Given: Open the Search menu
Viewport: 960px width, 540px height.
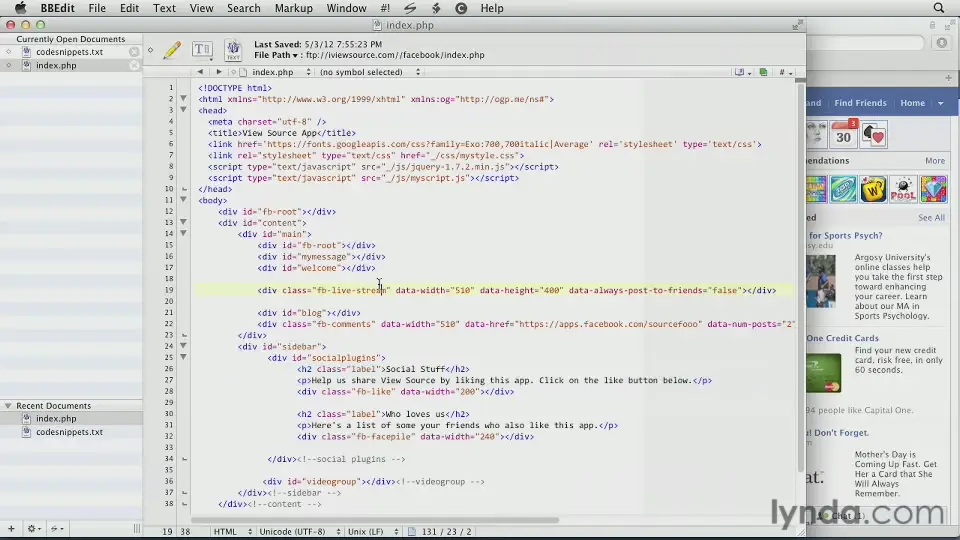Looking at the screenshot, I should 244,8.
